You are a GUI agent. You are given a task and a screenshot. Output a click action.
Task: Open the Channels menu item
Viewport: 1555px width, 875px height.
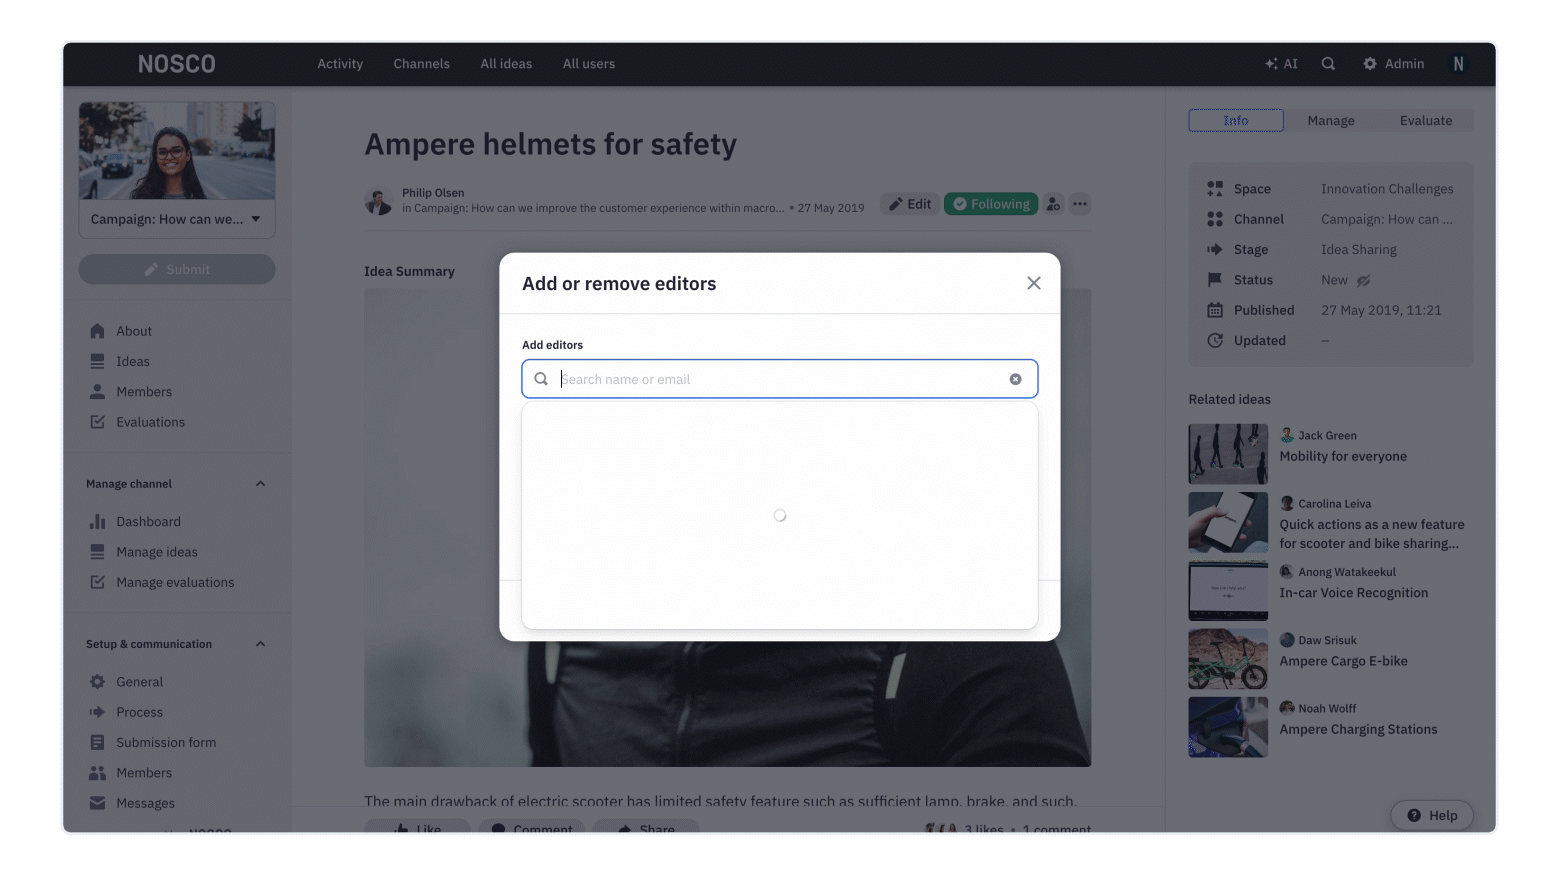[421, 64]
